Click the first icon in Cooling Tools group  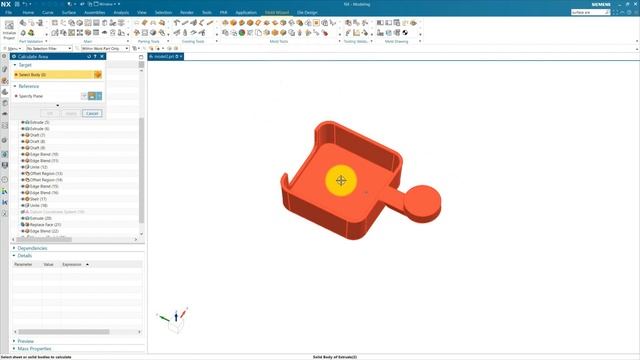tap(176, 23)
